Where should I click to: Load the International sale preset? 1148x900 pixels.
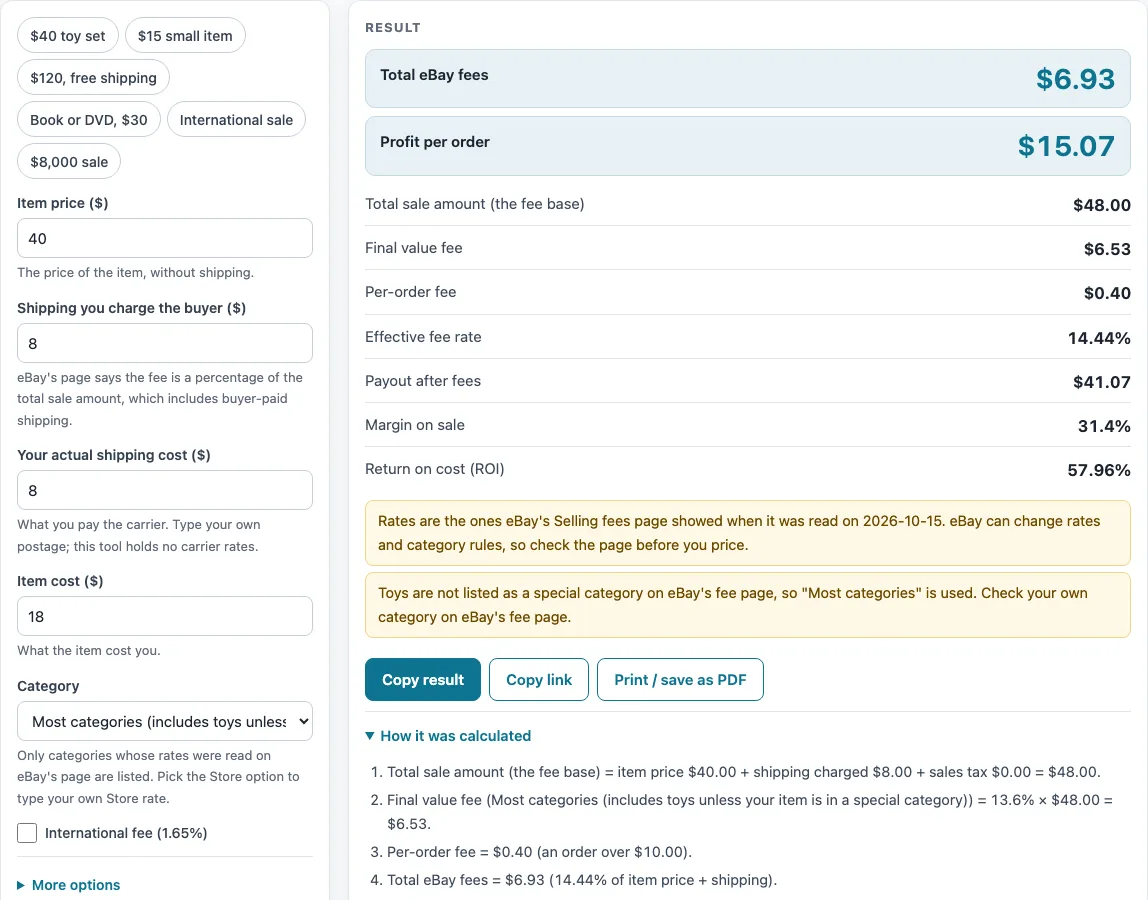[x=236, y=119]
